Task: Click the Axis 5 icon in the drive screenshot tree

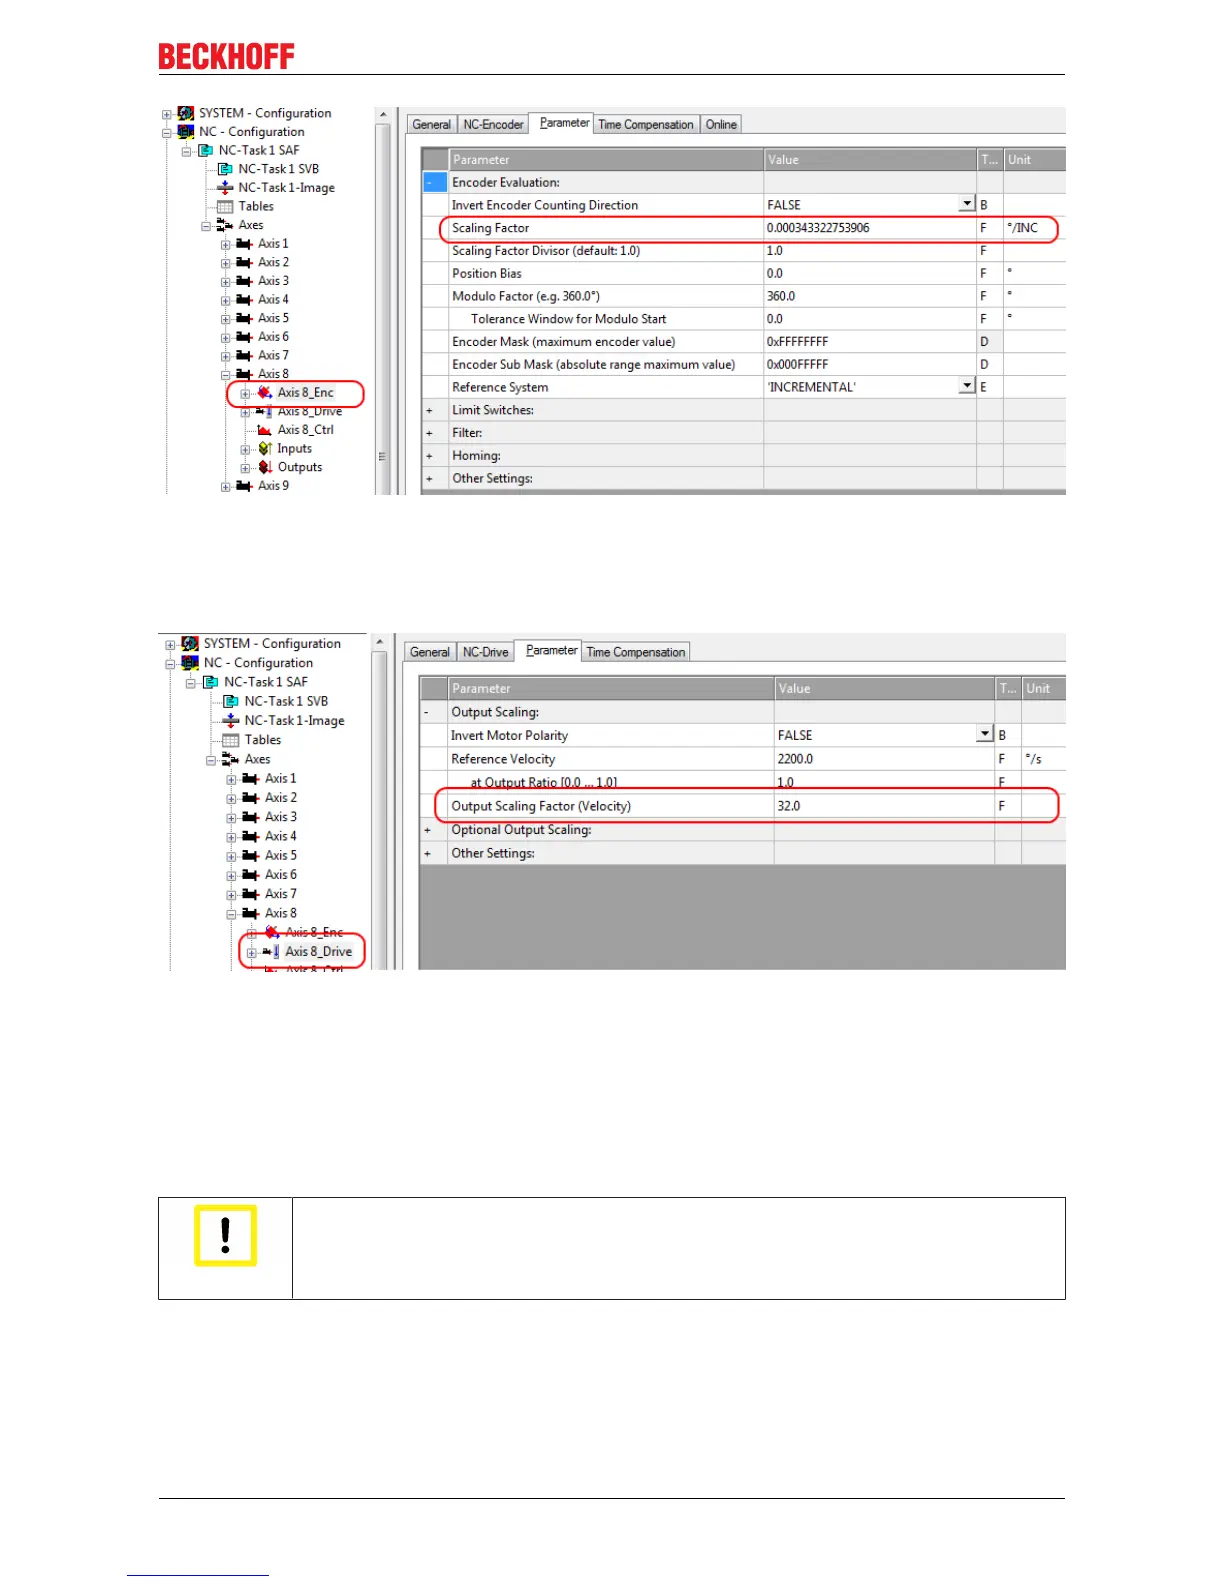Action: (x=250, y=856)
